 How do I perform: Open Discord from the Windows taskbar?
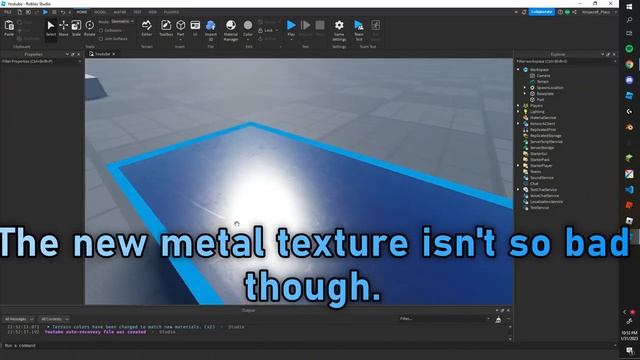coord(629,80)
